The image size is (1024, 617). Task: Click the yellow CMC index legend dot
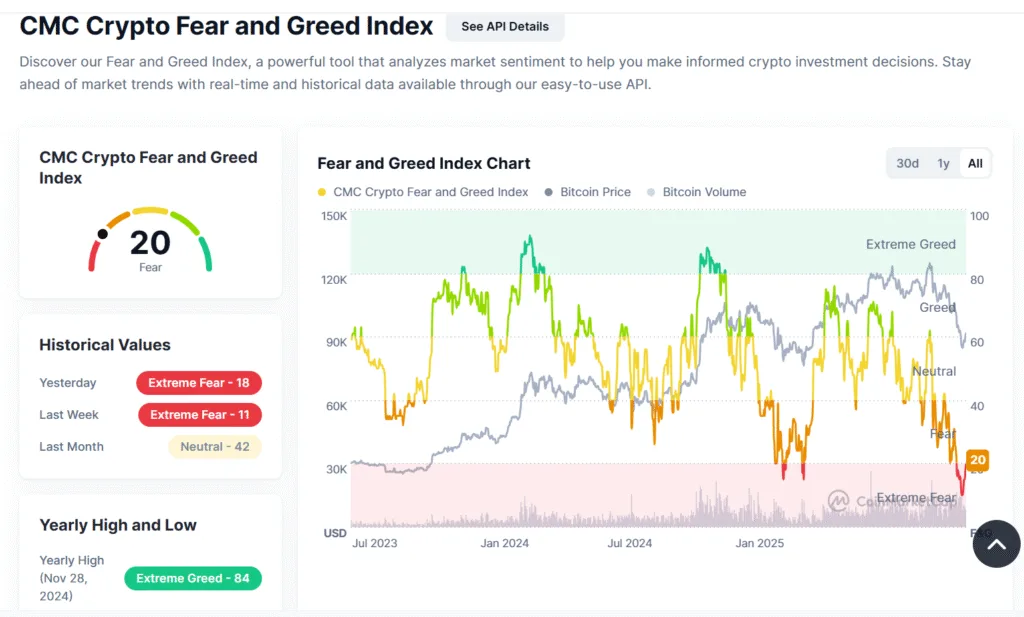click(320, 192)
